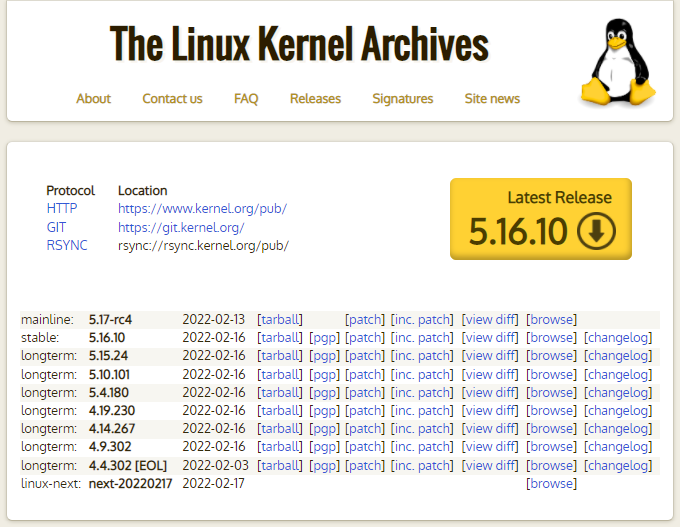Browse longterm 5.10.101 source
This screenshot has width=680, height=527.
552,374
